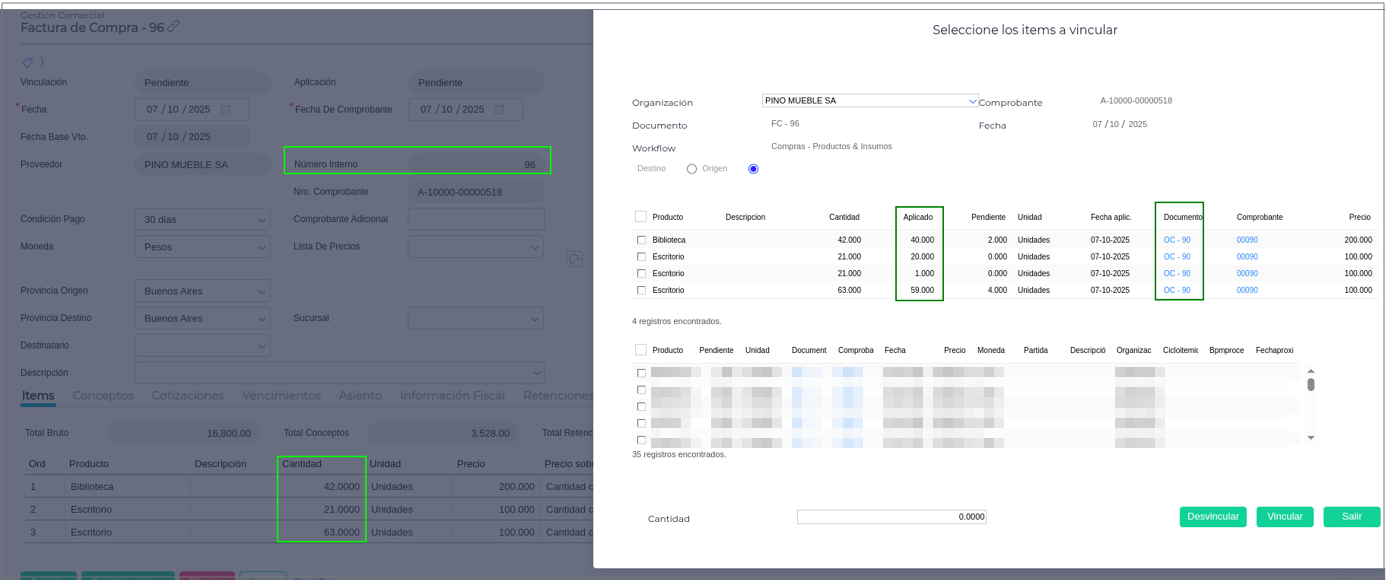Click the tag icon below the title
This screenshot has height=580, width=1387.
click(28, 63)
